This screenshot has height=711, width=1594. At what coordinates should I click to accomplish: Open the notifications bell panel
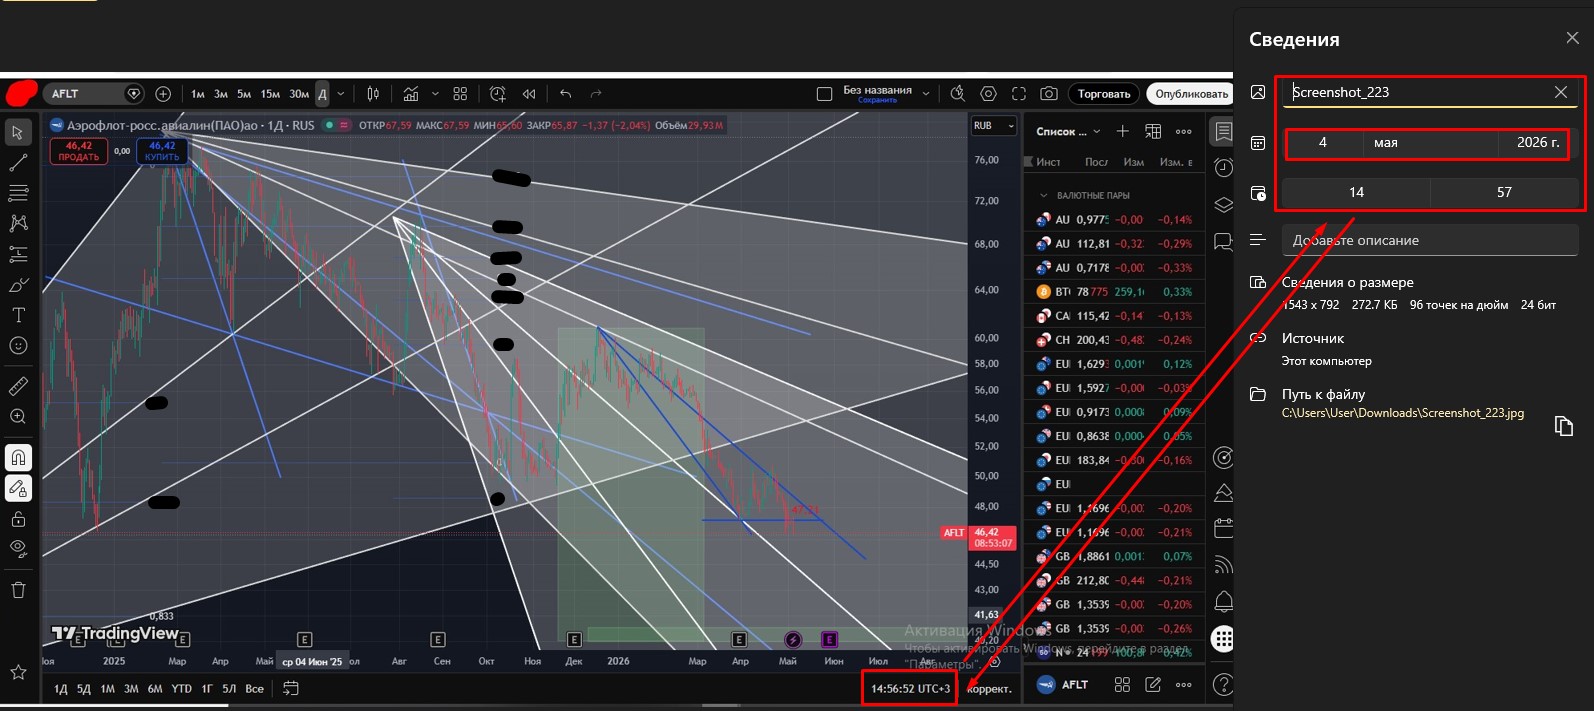[1223, 601]
